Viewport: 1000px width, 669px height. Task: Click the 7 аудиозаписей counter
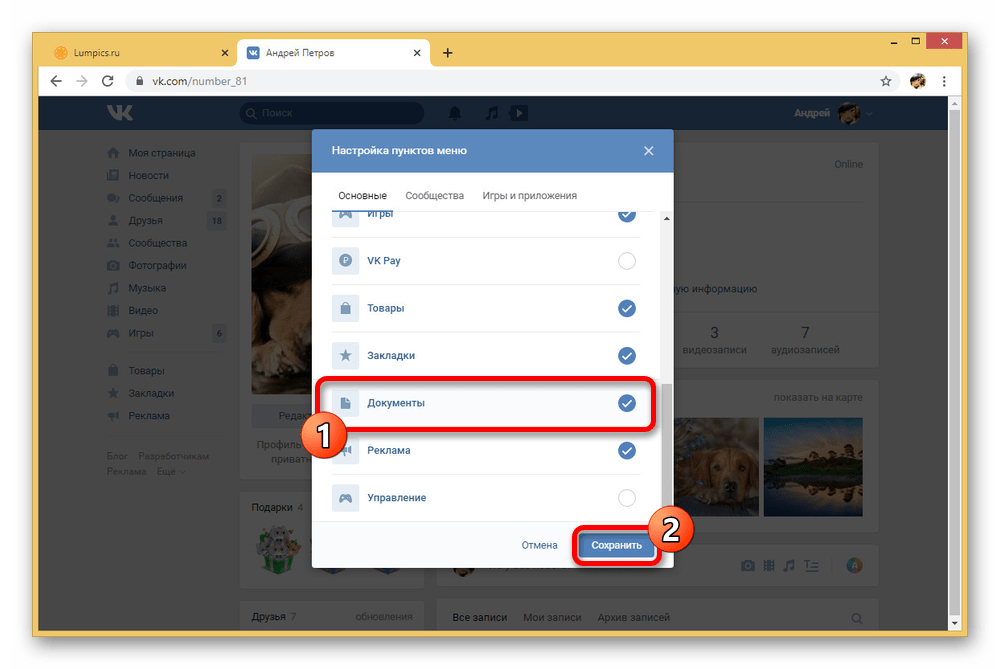tap(805, 340)
